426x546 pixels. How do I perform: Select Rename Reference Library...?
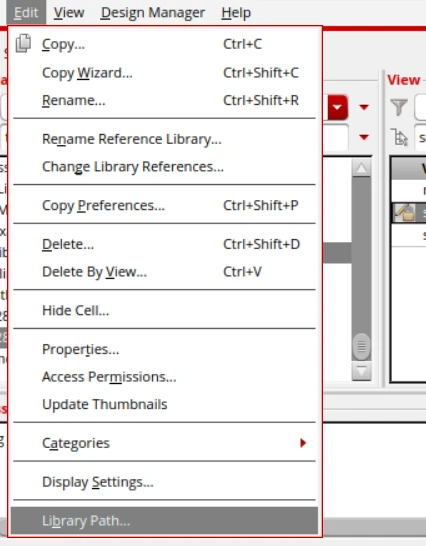pyautogui.click(x=164, y=139)
